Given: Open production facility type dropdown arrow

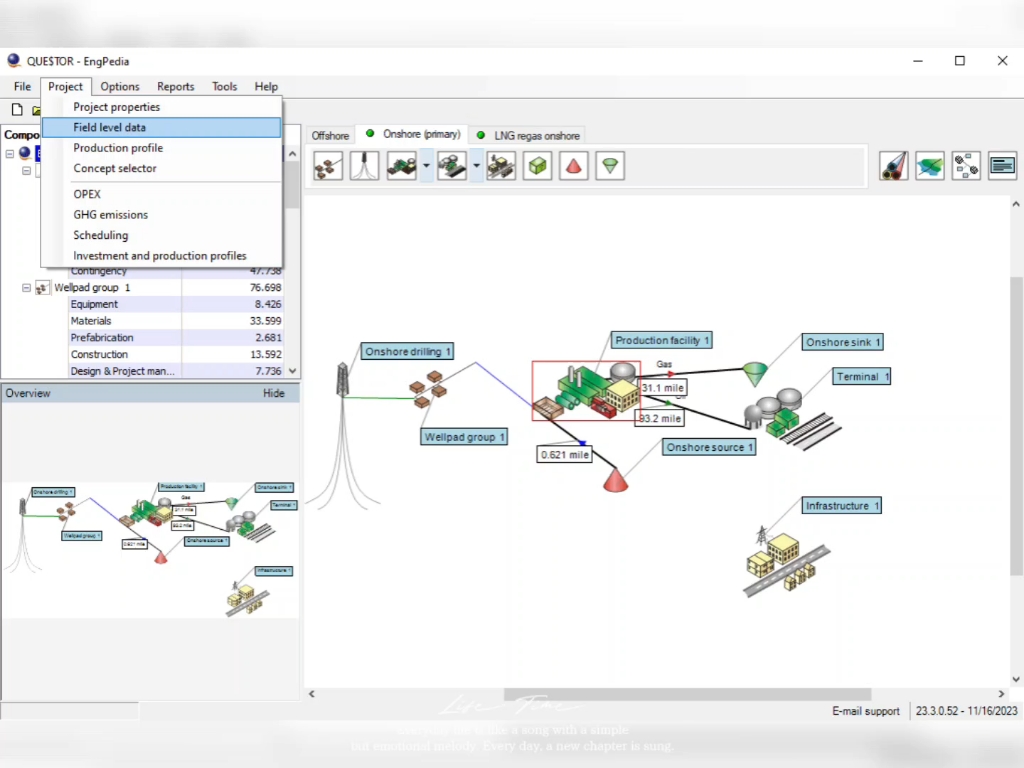Looking at the screenshot, I should (x=426, y=166).
